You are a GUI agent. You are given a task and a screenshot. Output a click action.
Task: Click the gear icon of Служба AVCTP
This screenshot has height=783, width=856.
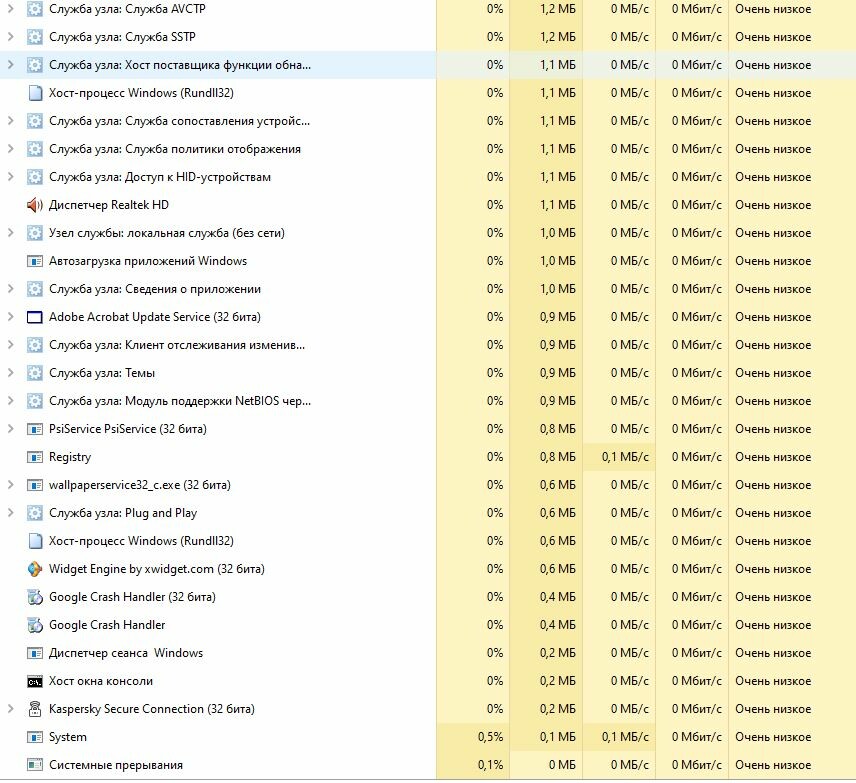(34, 9)
